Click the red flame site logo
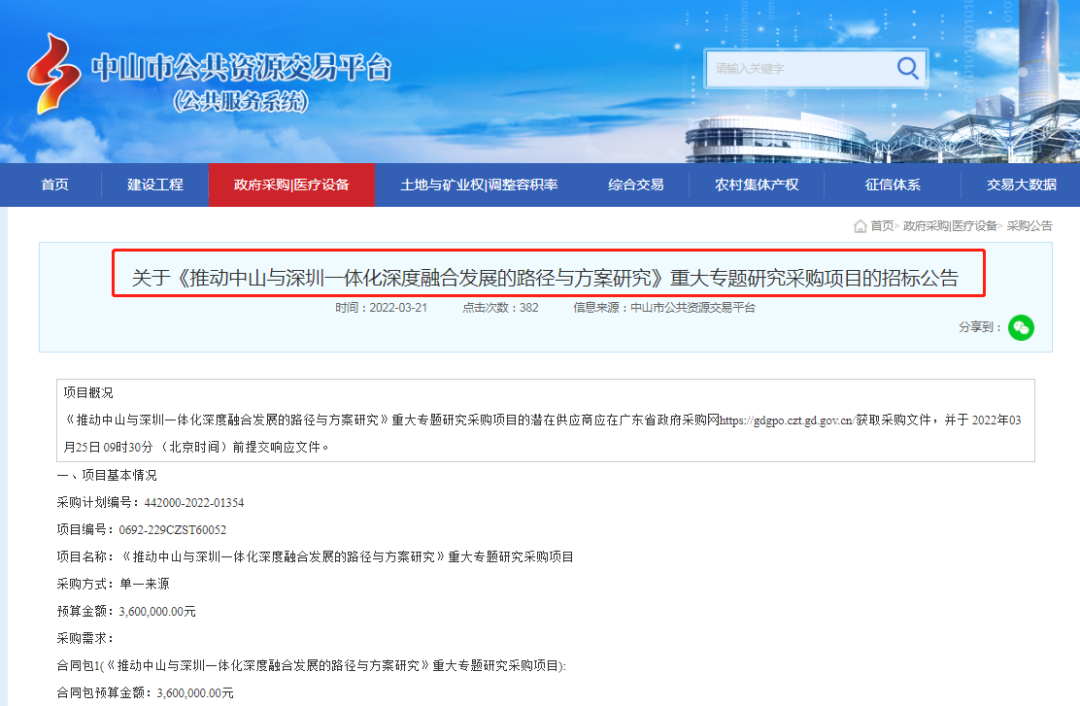This screenshot has height=706, width=1080. point(53,74)
